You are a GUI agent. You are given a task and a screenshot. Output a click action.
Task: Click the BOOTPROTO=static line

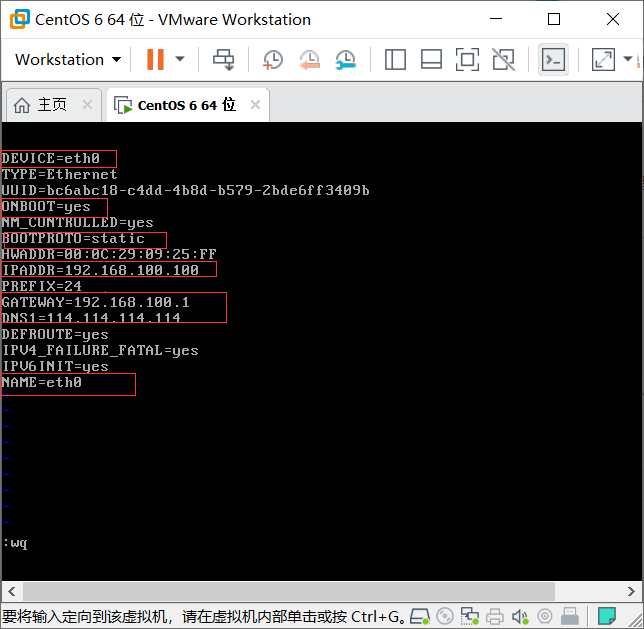pyautogui.click(x=73, y=239)
